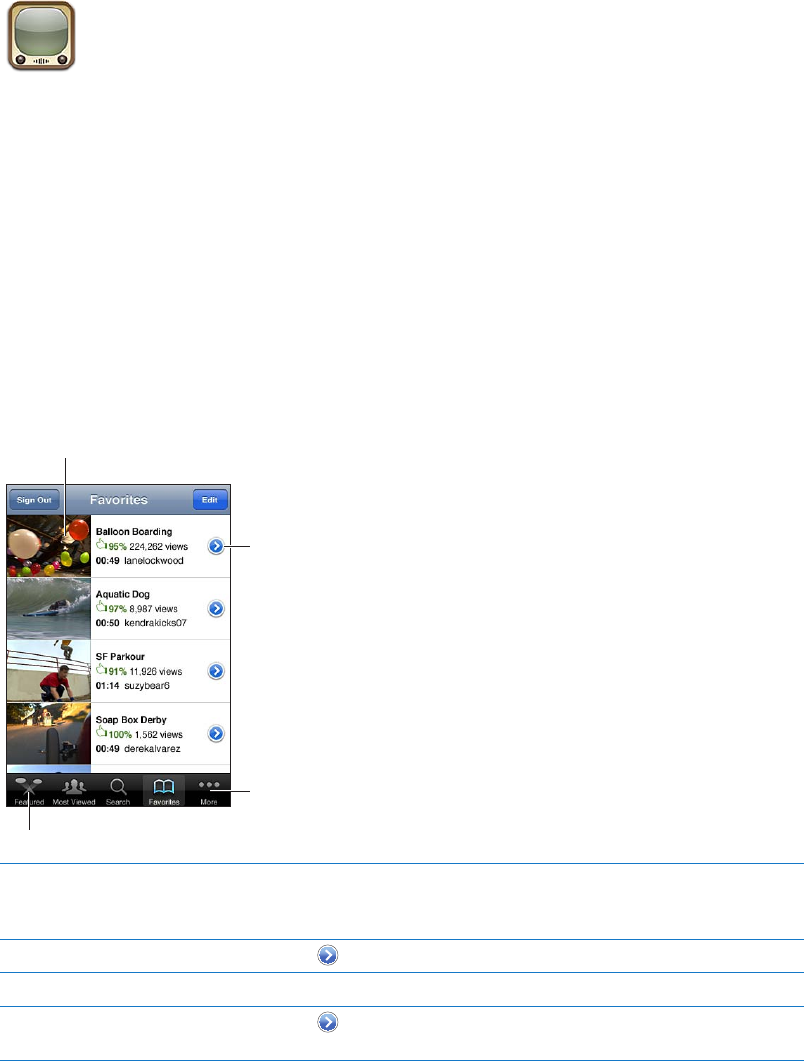
Task: Select the Balloon Boarding title text
Action: pos(134,532)
